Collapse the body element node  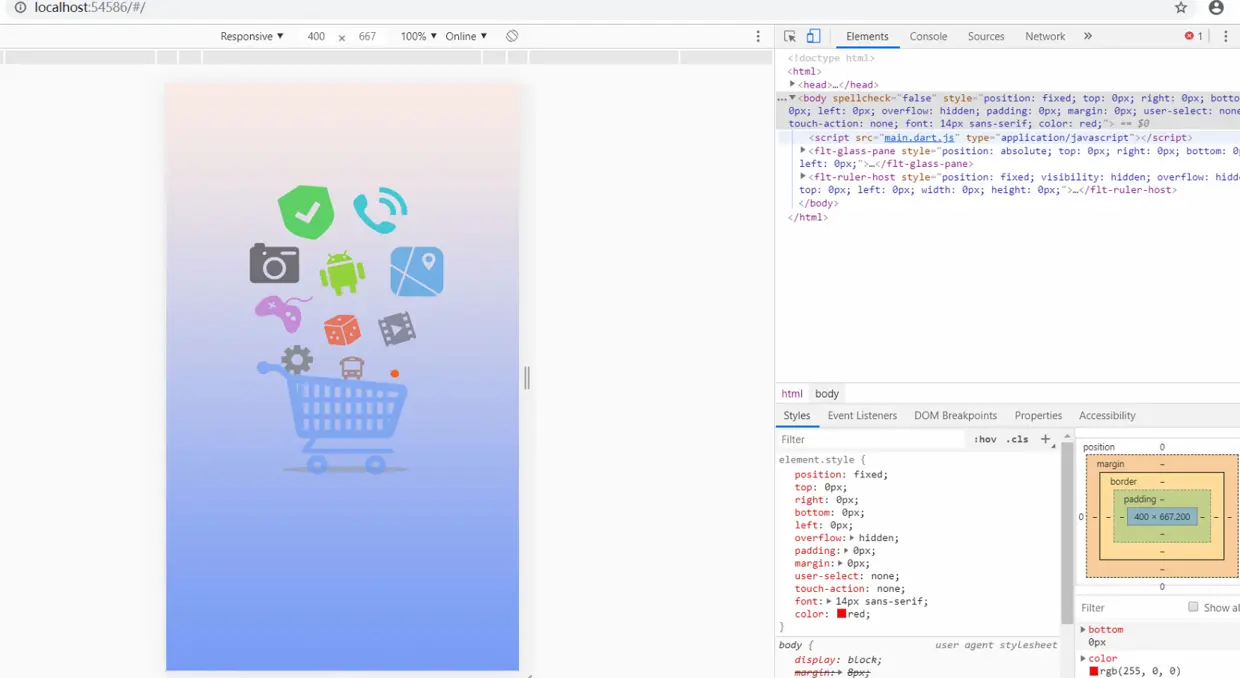click(x=793, y=98)
